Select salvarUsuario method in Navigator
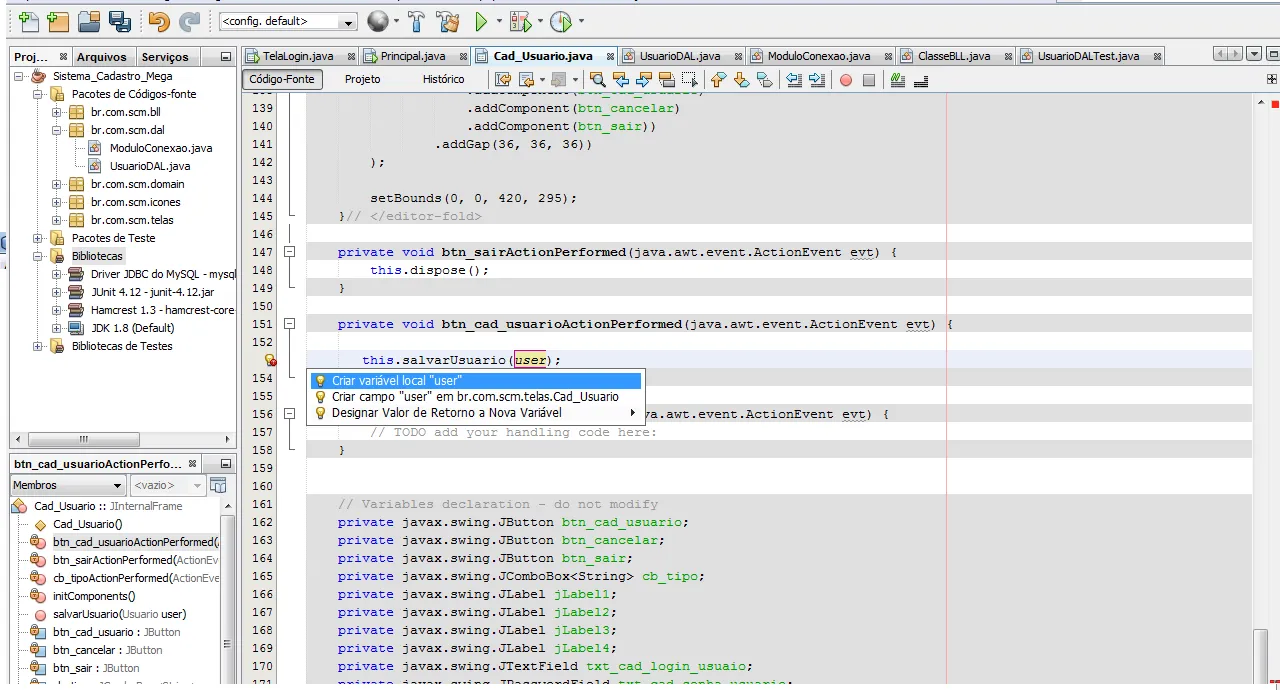 pyautogui.click(x=119, y=614)
